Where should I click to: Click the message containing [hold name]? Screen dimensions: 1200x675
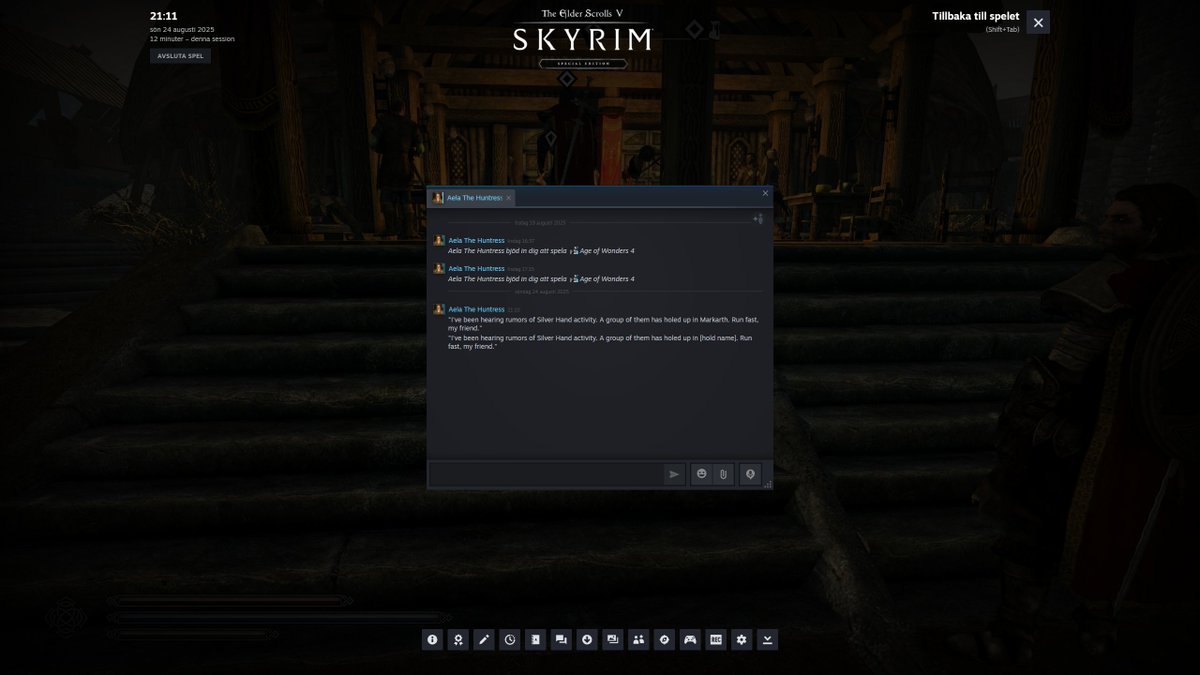pos(600,342)
